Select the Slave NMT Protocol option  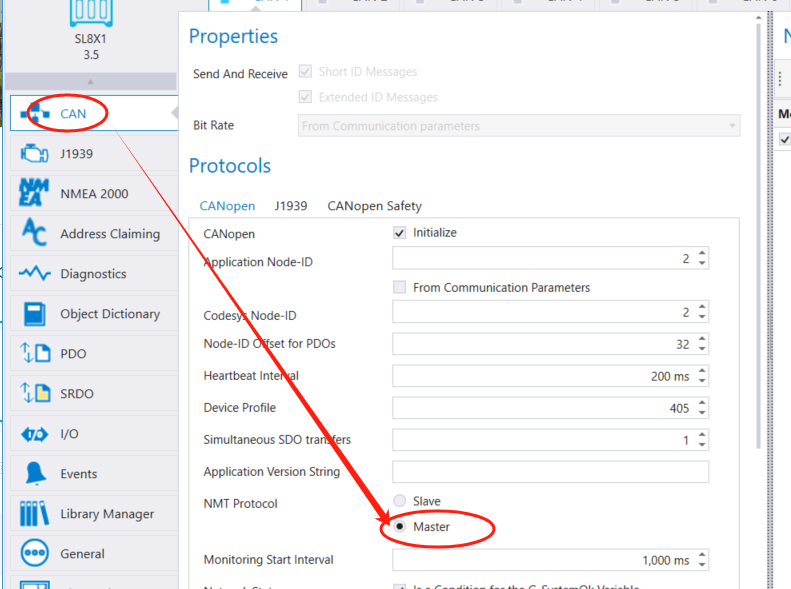coord(400,501)
